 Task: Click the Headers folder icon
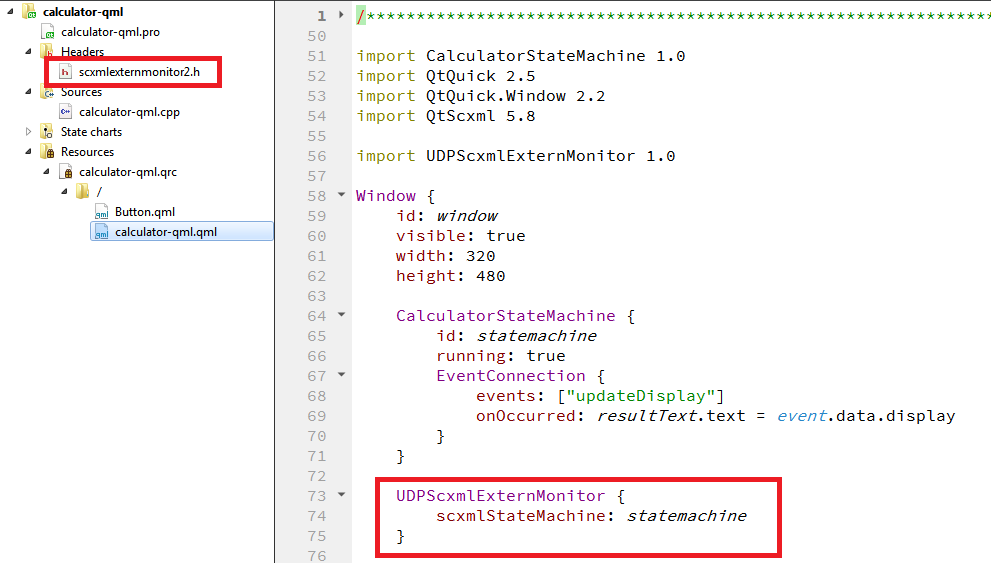[x=47, y=51]
